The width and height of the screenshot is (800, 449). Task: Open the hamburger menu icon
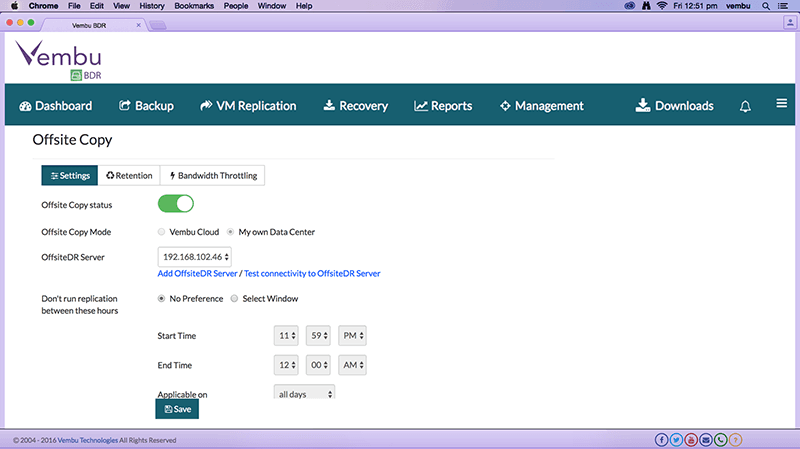pos(781,104)
